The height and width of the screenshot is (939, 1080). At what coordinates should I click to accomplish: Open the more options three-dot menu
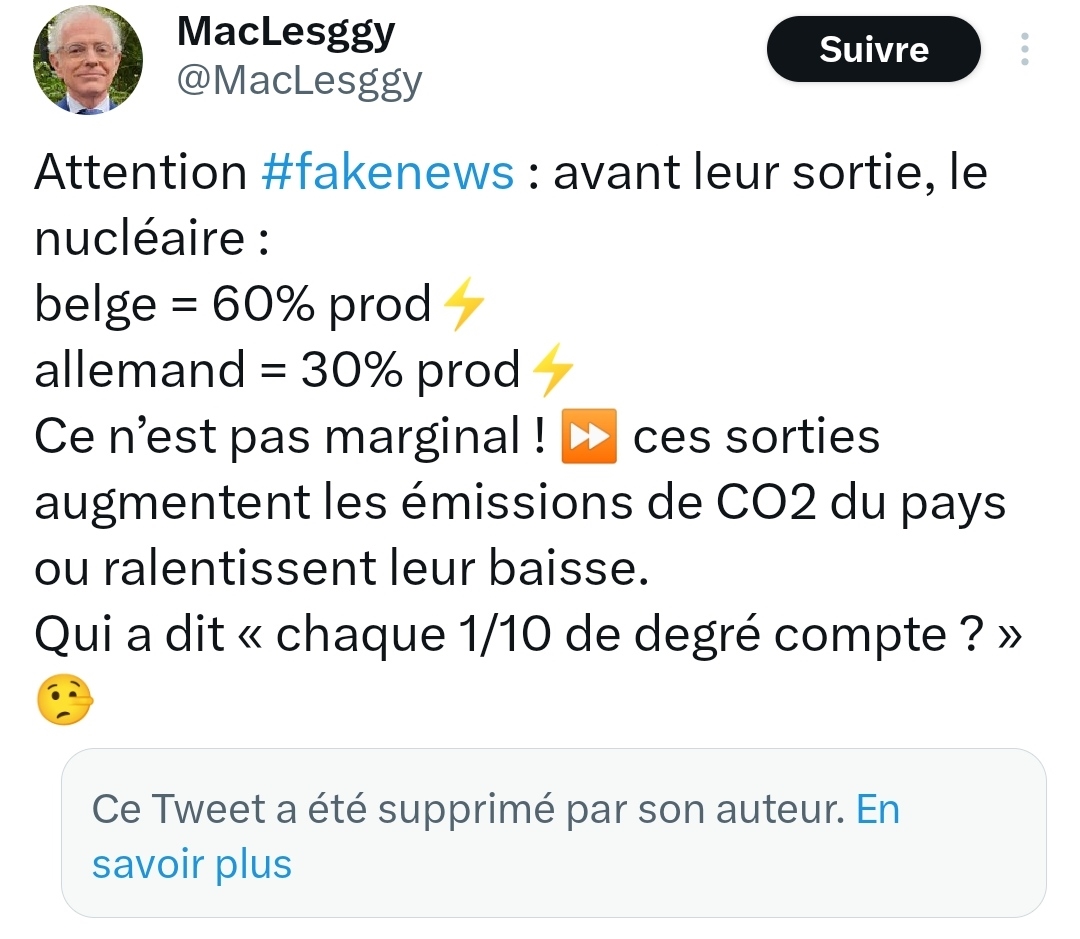click(x=1024, y=49)
